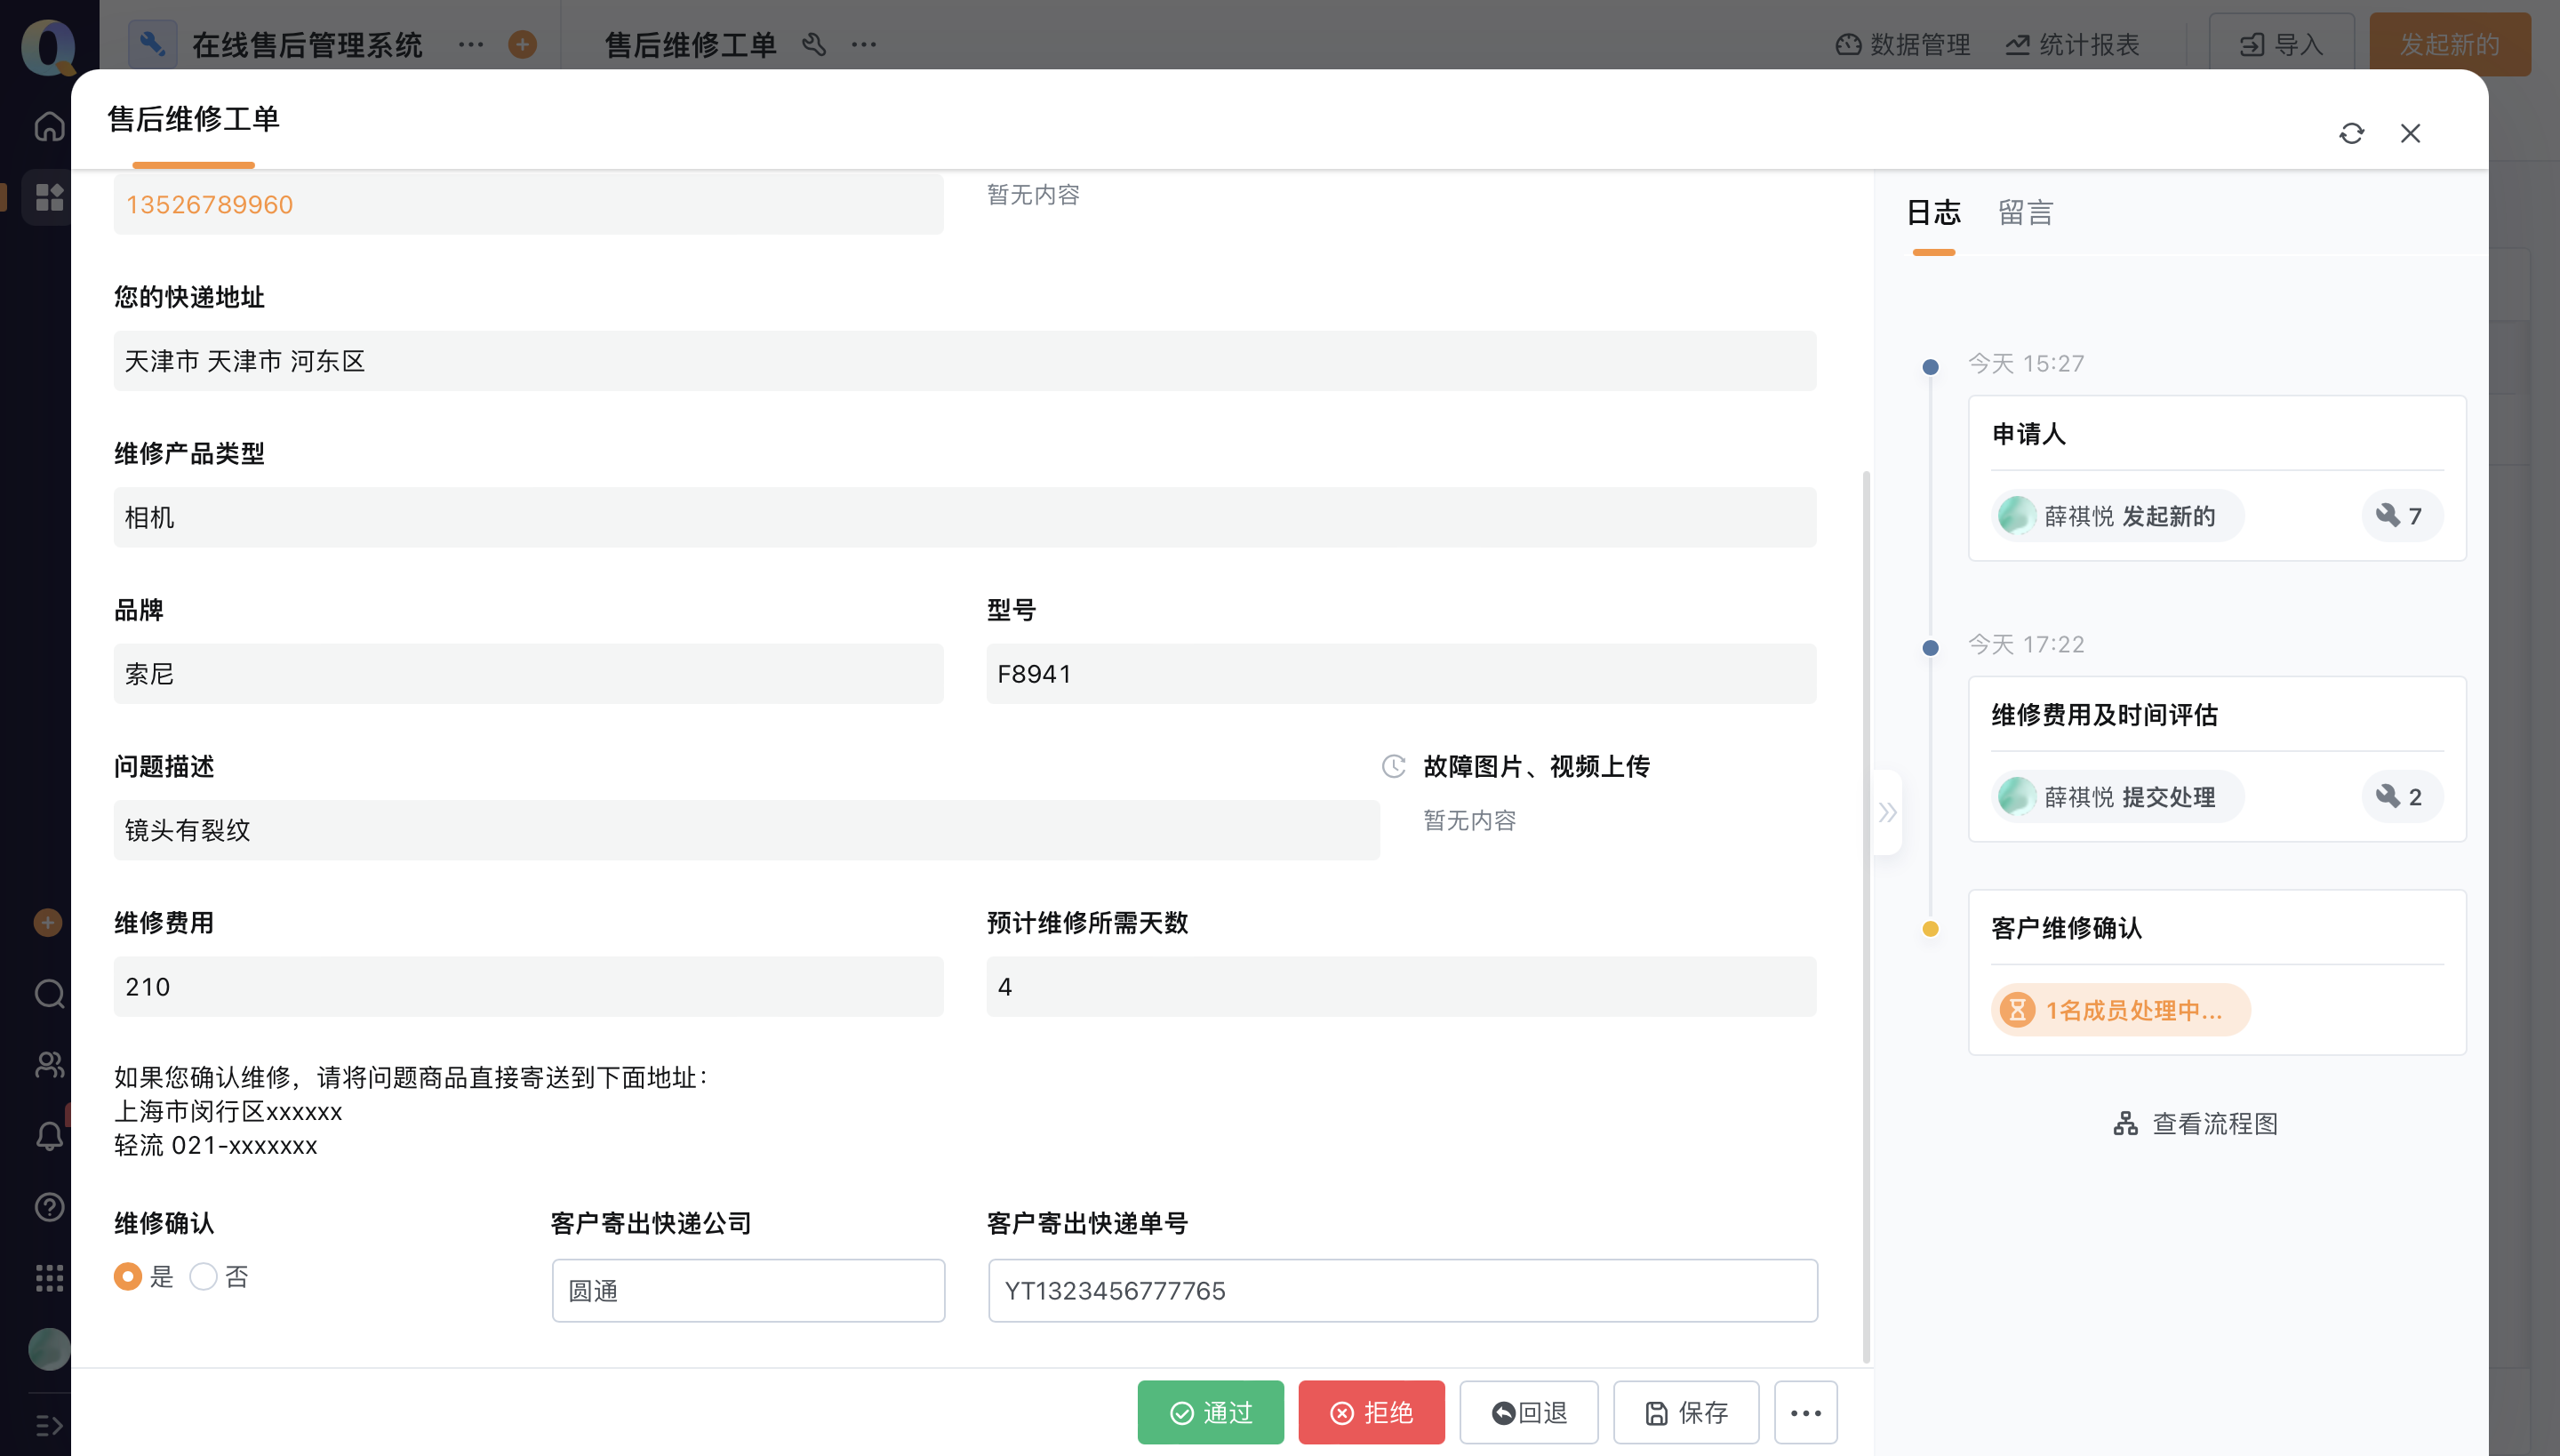This screenshot has height=1456, width=2560.
Task: Approve with the green 通过 button
Action: tap(1210, 1412)
